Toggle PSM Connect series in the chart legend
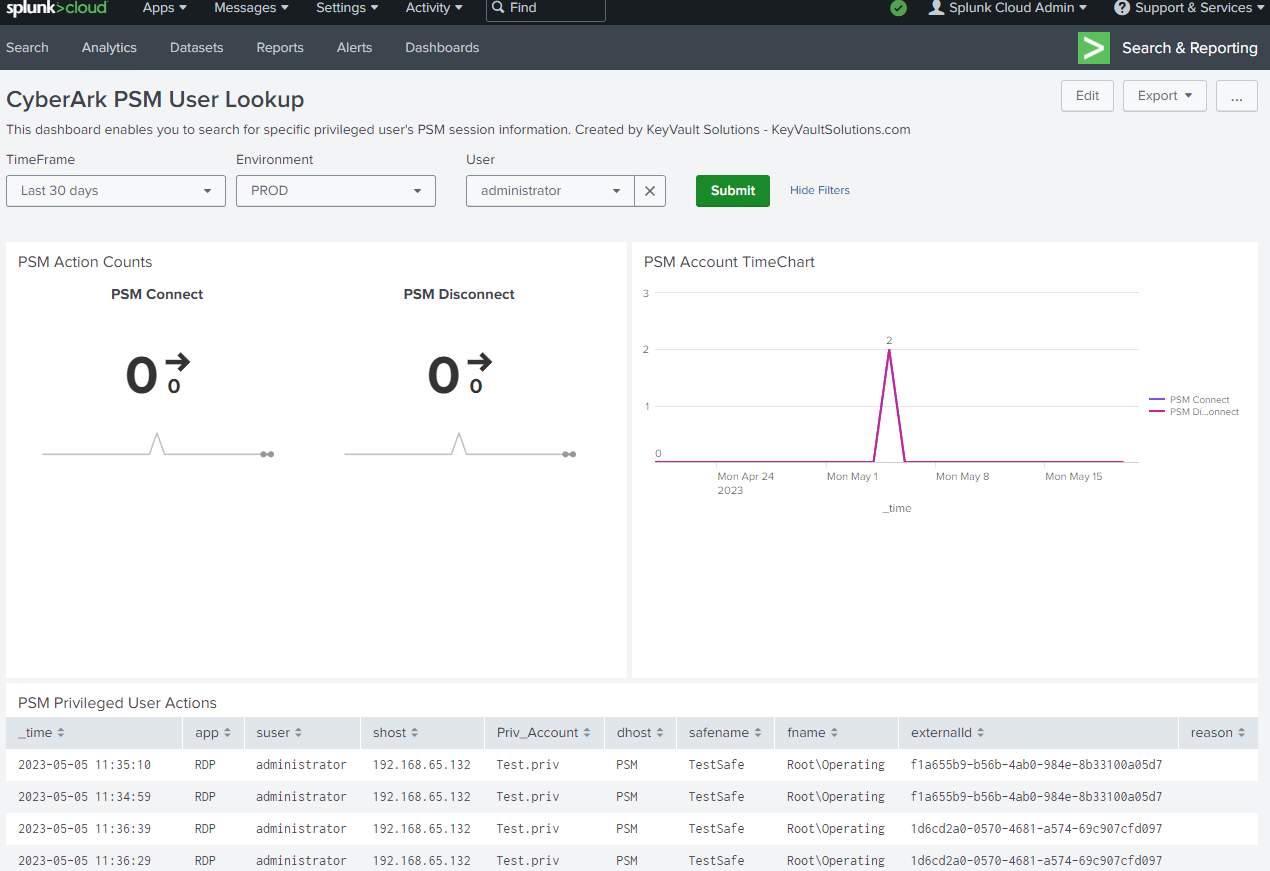 click(x=1198, y=399)
